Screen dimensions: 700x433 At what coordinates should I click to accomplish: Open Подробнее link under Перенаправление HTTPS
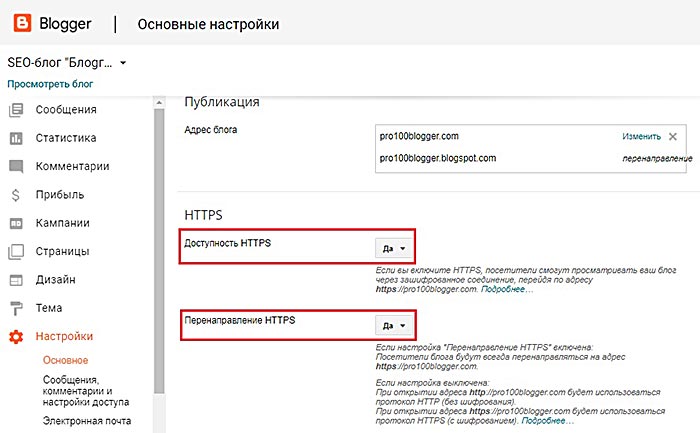click(x=547, y=421)
